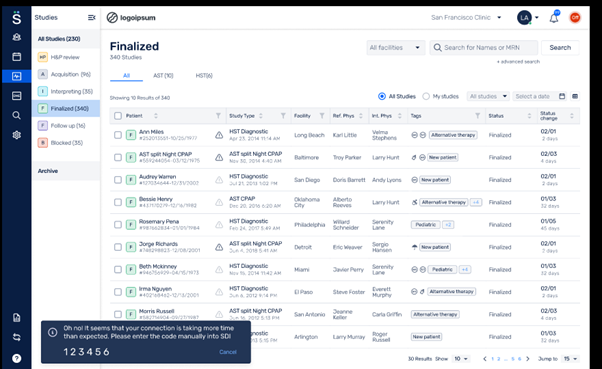
Task: Open the studies monitor icon in left navigation
Action: coord(17,76)
